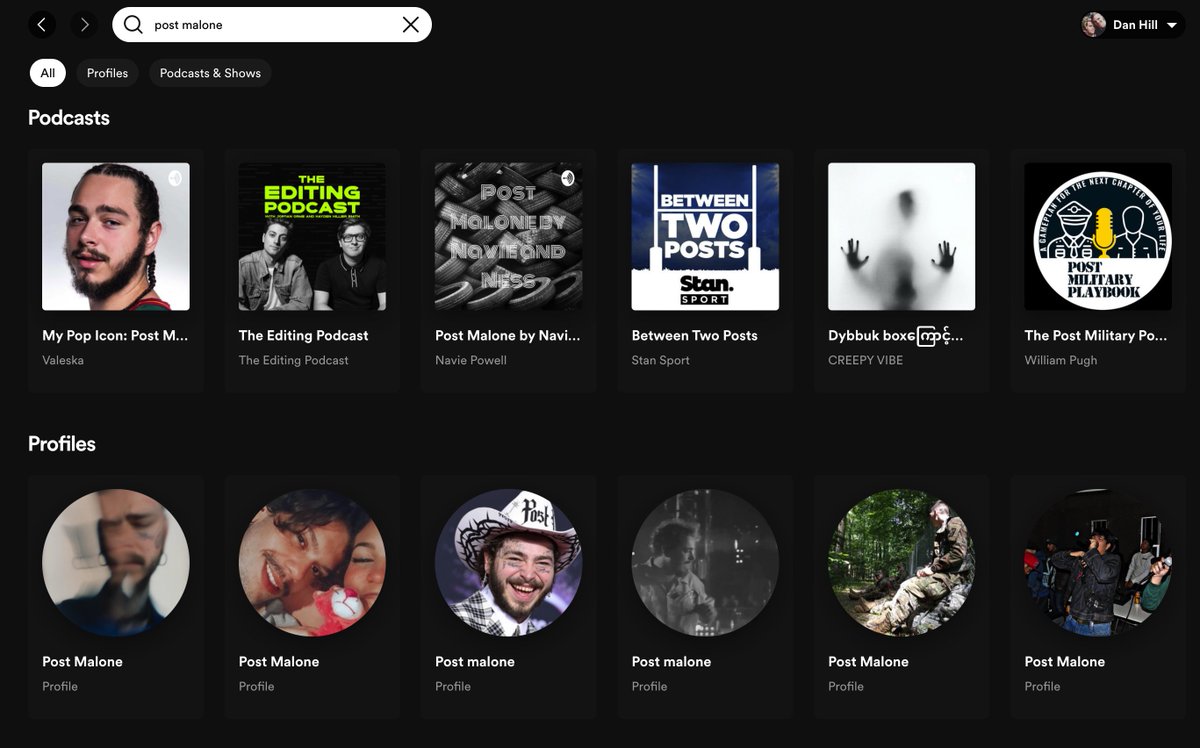Open the forest camouflage profile avatar
Viewport: 1200px width, 748px height.
[x=902, y=563]
